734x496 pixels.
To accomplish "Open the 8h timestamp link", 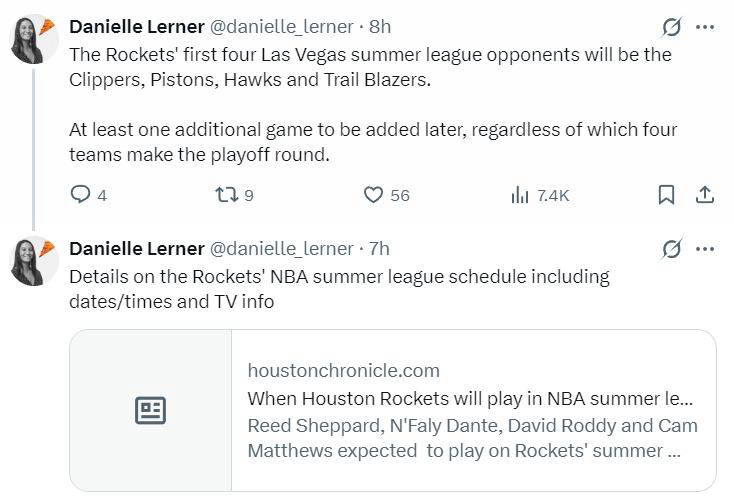I will [x=381, y=26].
